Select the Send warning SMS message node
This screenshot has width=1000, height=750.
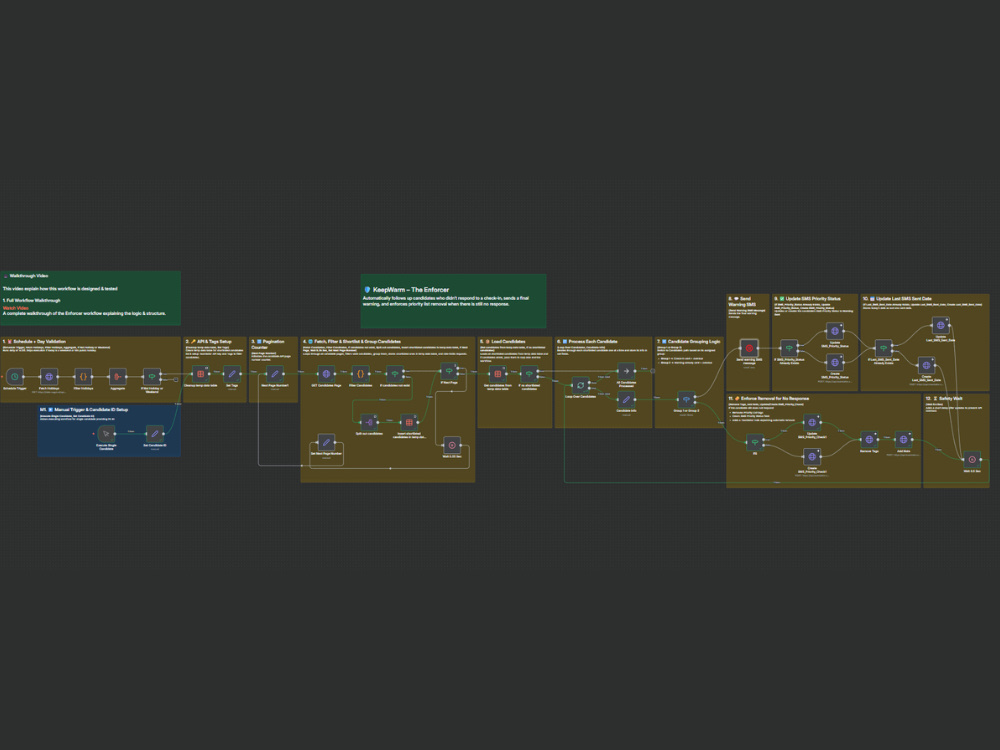[x=749, y=348]
